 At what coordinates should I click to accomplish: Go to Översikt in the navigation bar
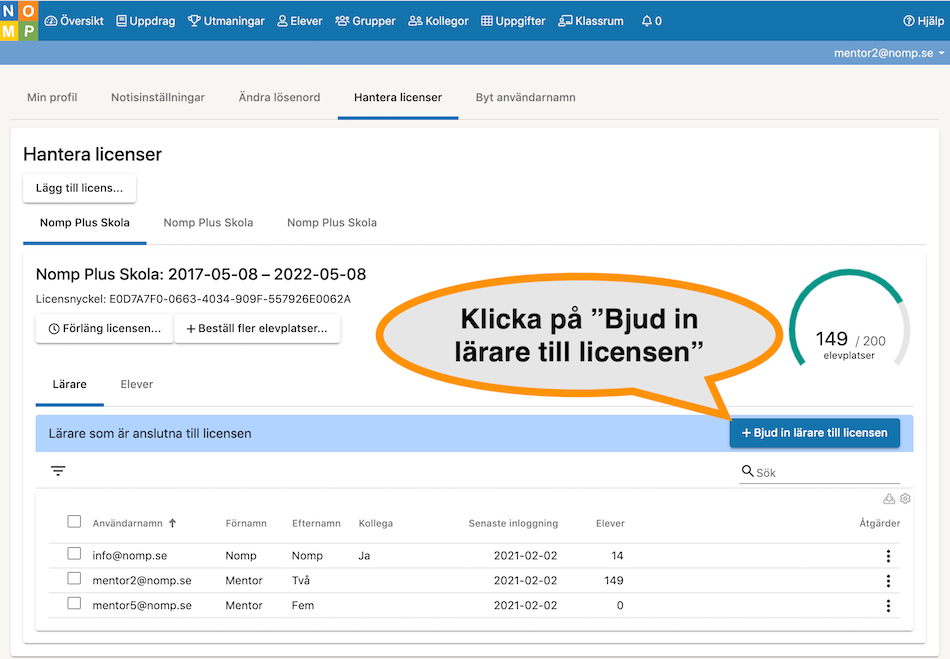pyautogui.click(x=74, y=21)
